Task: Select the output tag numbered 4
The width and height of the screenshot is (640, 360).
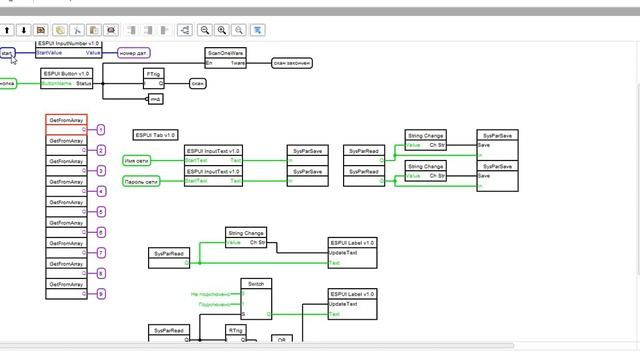Action: (101, 191)
